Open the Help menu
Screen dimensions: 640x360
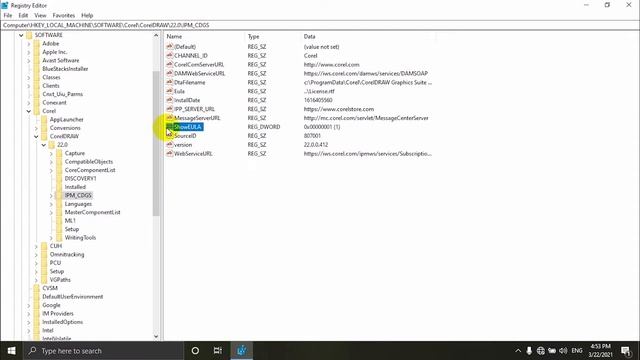87,16
